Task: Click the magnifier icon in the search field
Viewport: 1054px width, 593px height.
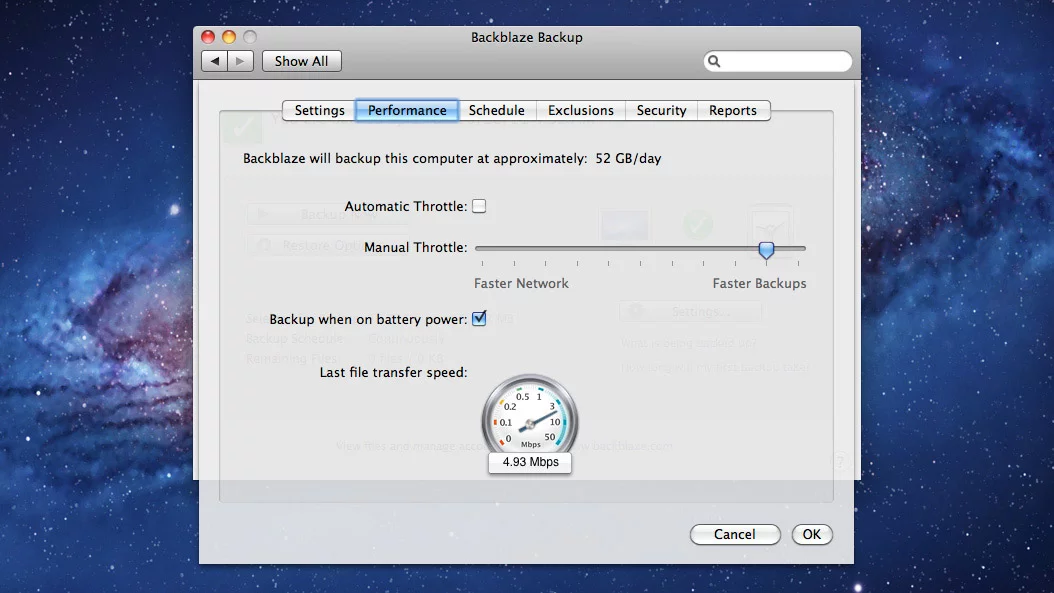Action: click(713, 61)
